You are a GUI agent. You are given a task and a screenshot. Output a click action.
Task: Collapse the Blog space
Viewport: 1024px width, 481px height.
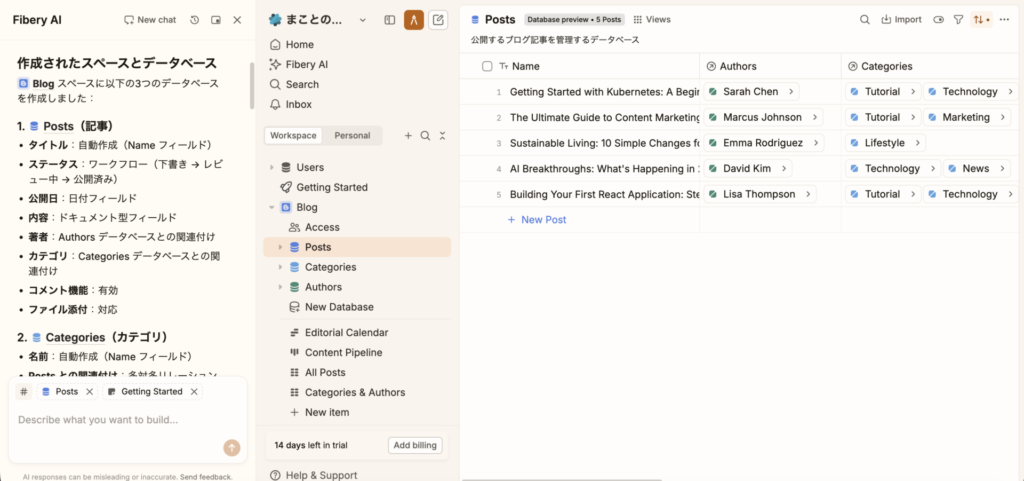click(272, 208)
